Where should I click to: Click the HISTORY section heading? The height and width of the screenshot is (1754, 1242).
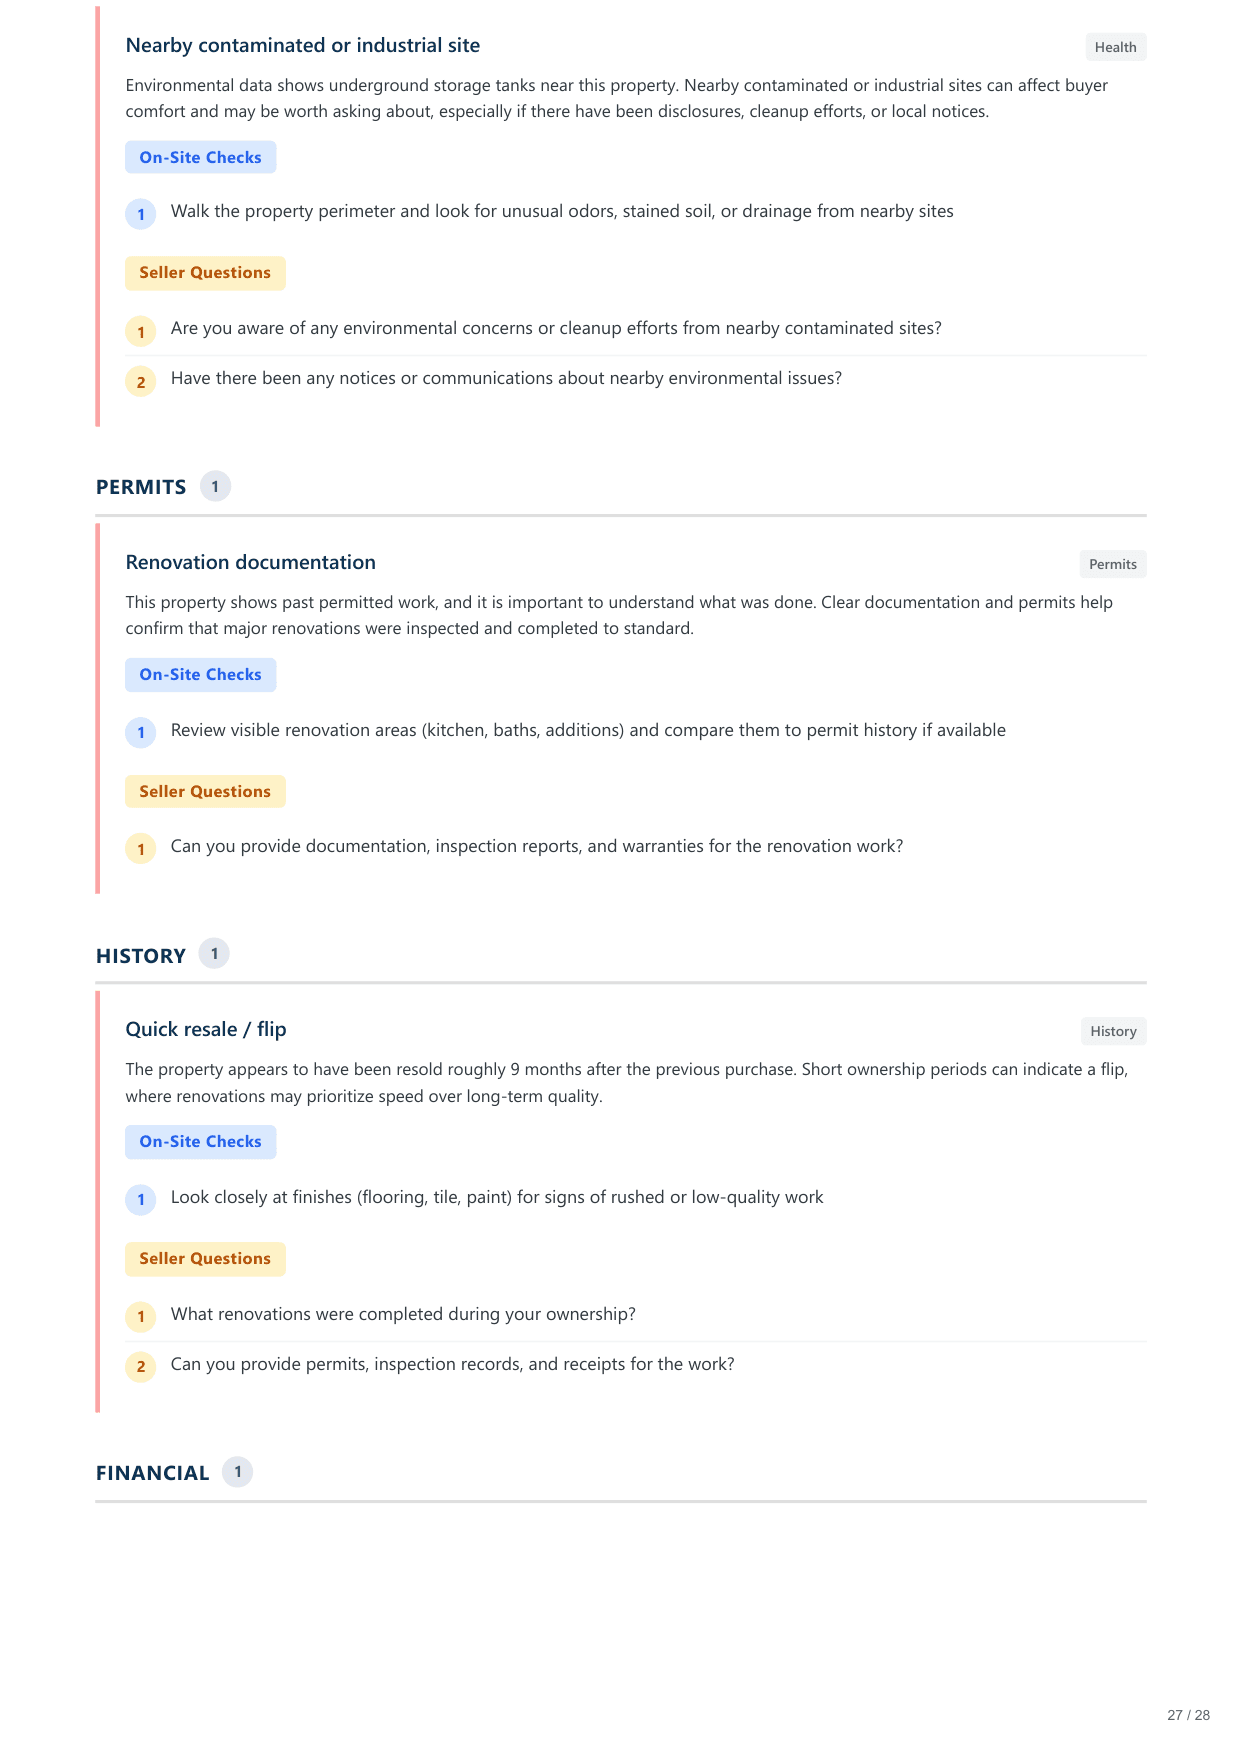(x=141, y=956)
